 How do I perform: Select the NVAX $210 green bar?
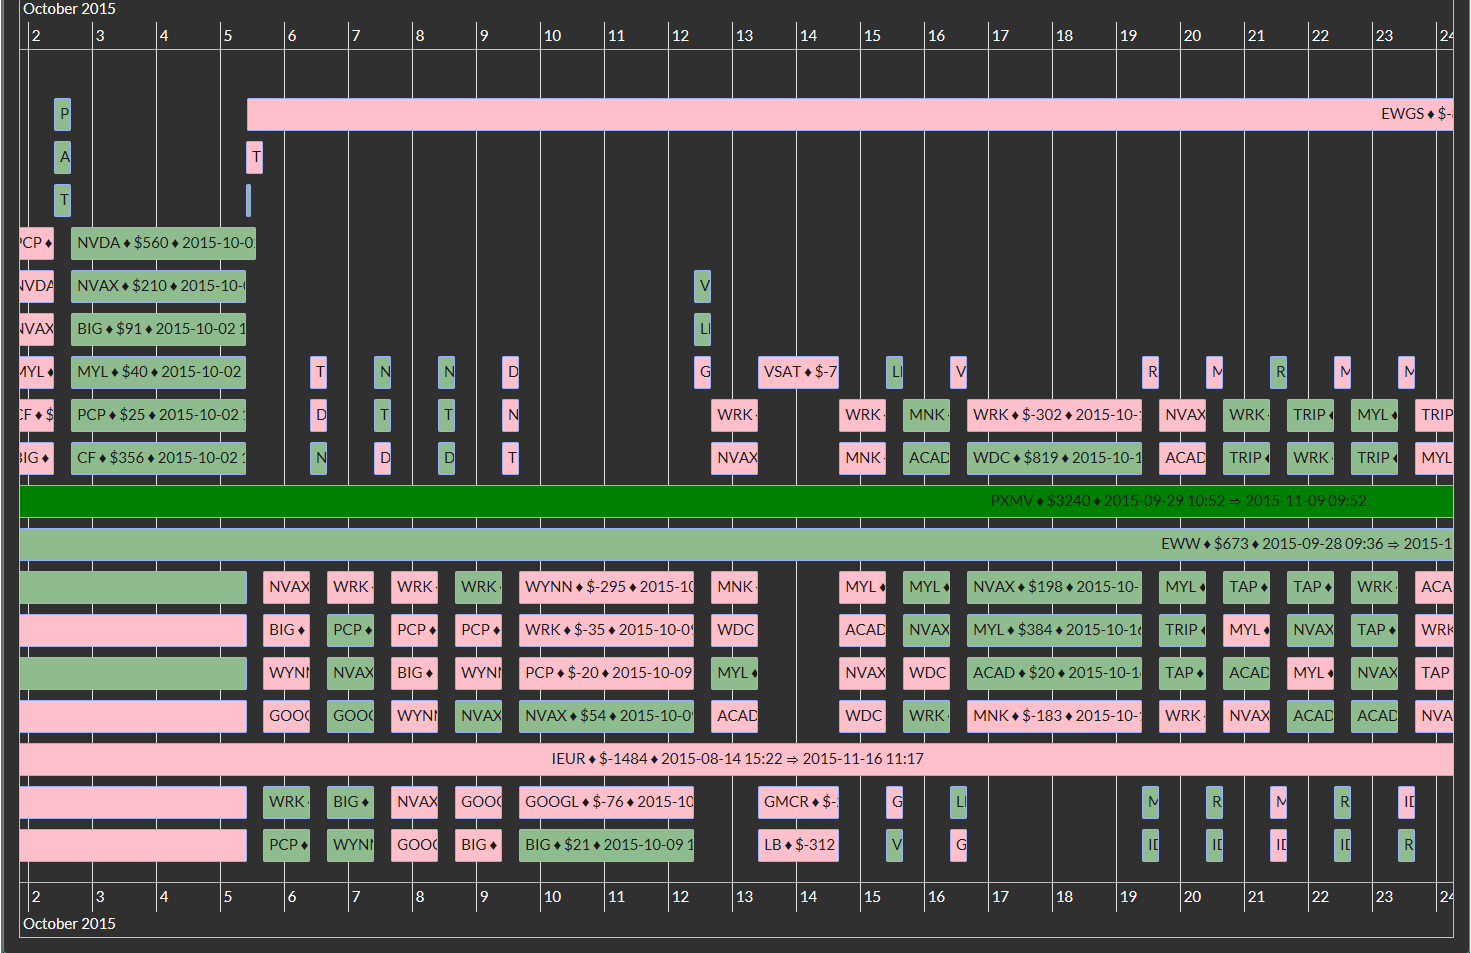(158, 286)
